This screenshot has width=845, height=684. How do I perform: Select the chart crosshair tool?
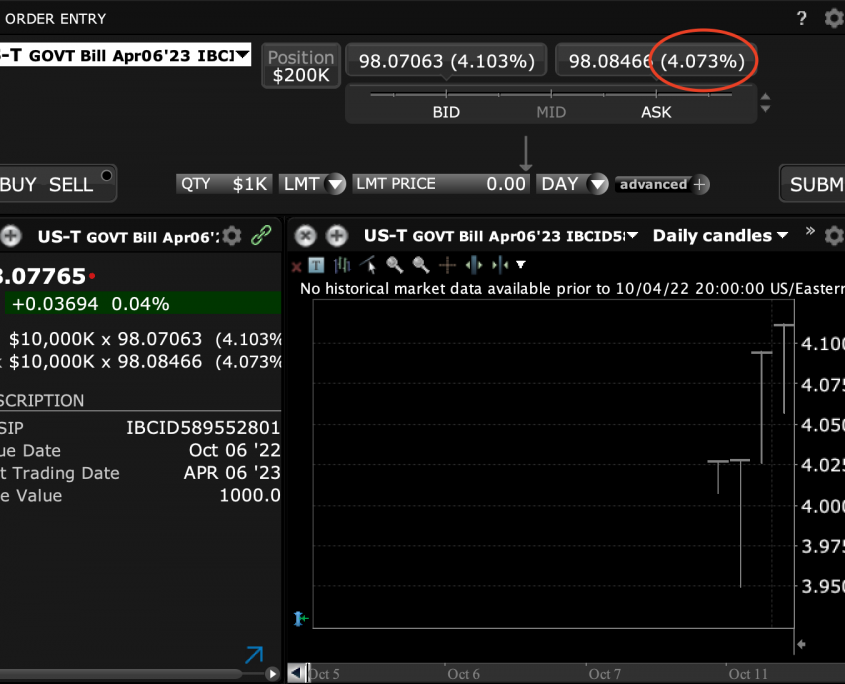pyautogui.click(x=448, y=265)
